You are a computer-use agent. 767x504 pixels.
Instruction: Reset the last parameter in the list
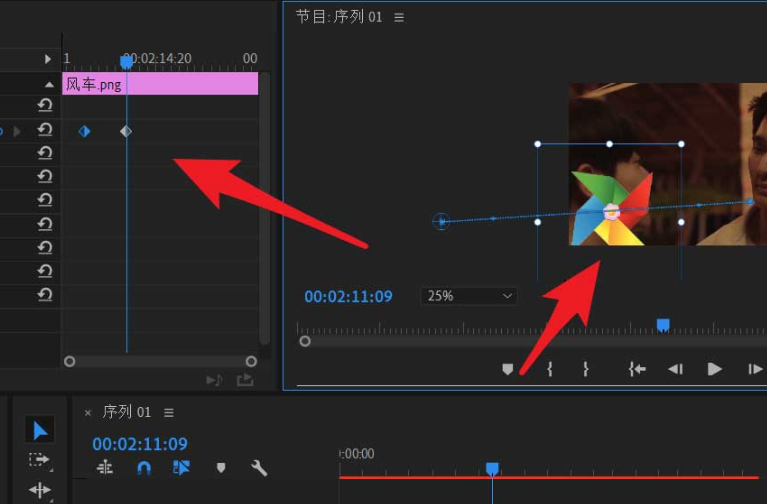pyautogui.click(x=45, y=295)
